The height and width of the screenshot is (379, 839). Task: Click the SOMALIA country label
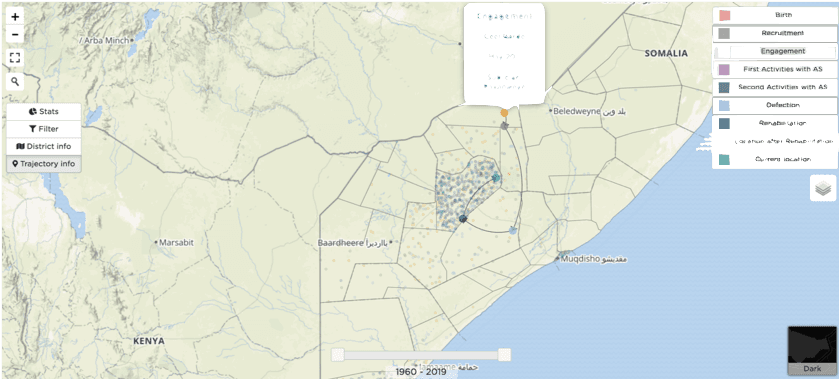pos(666,54)
